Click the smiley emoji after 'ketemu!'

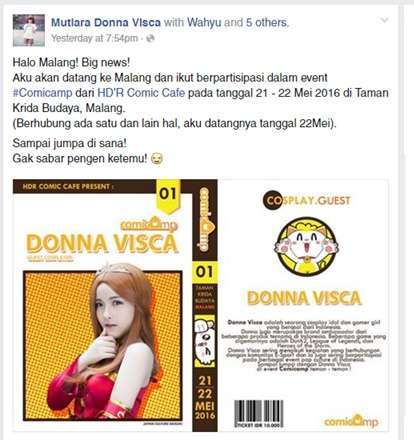click(156, 159)
